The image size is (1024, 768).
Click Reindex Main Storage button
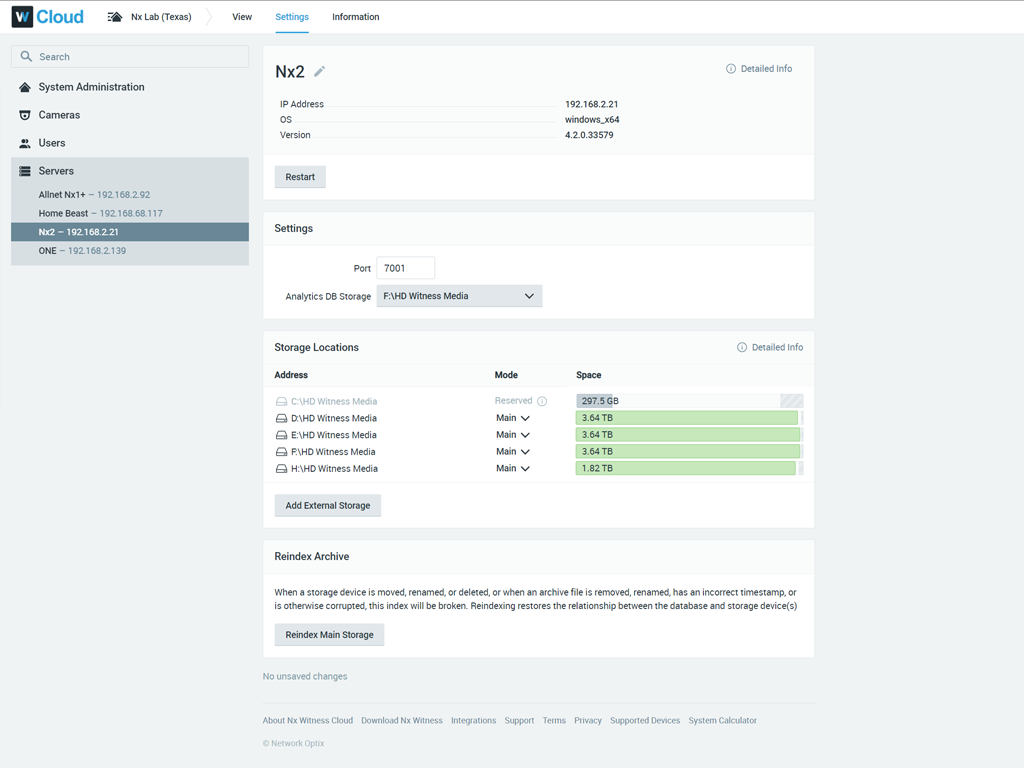[329, 635]
